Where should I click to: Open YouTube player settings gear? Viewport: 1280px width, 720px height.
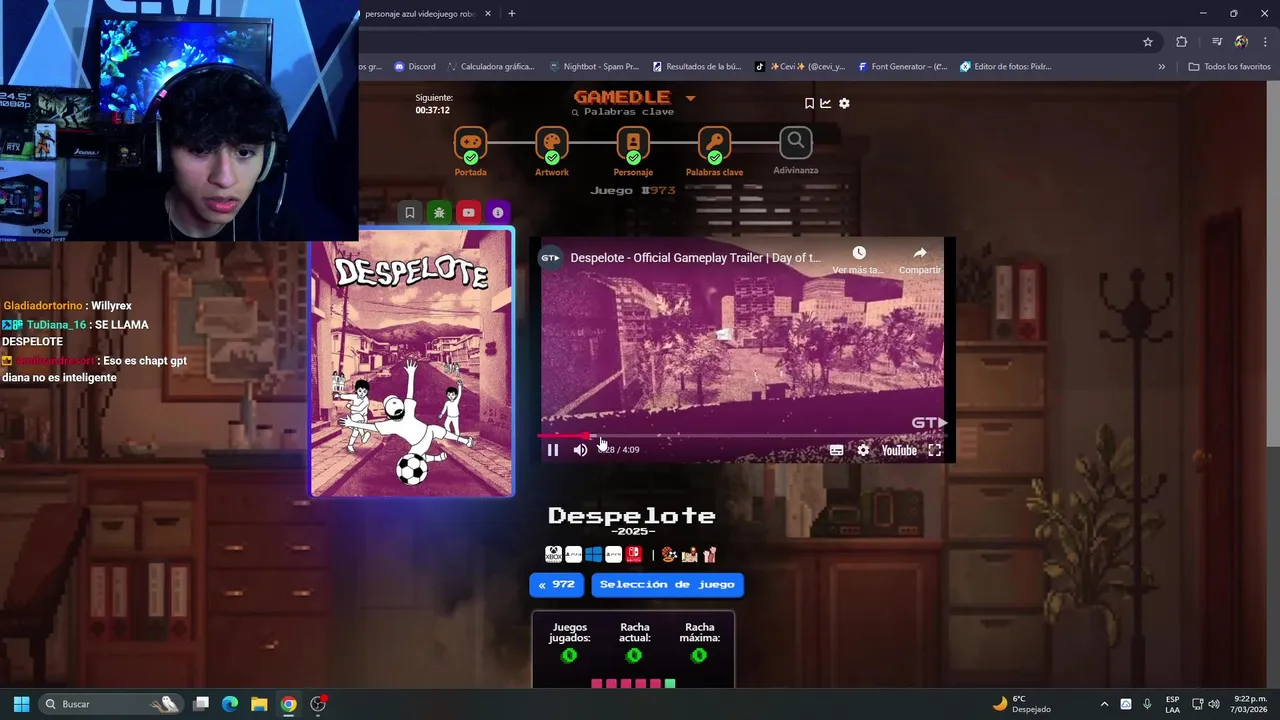click(863, 450)
